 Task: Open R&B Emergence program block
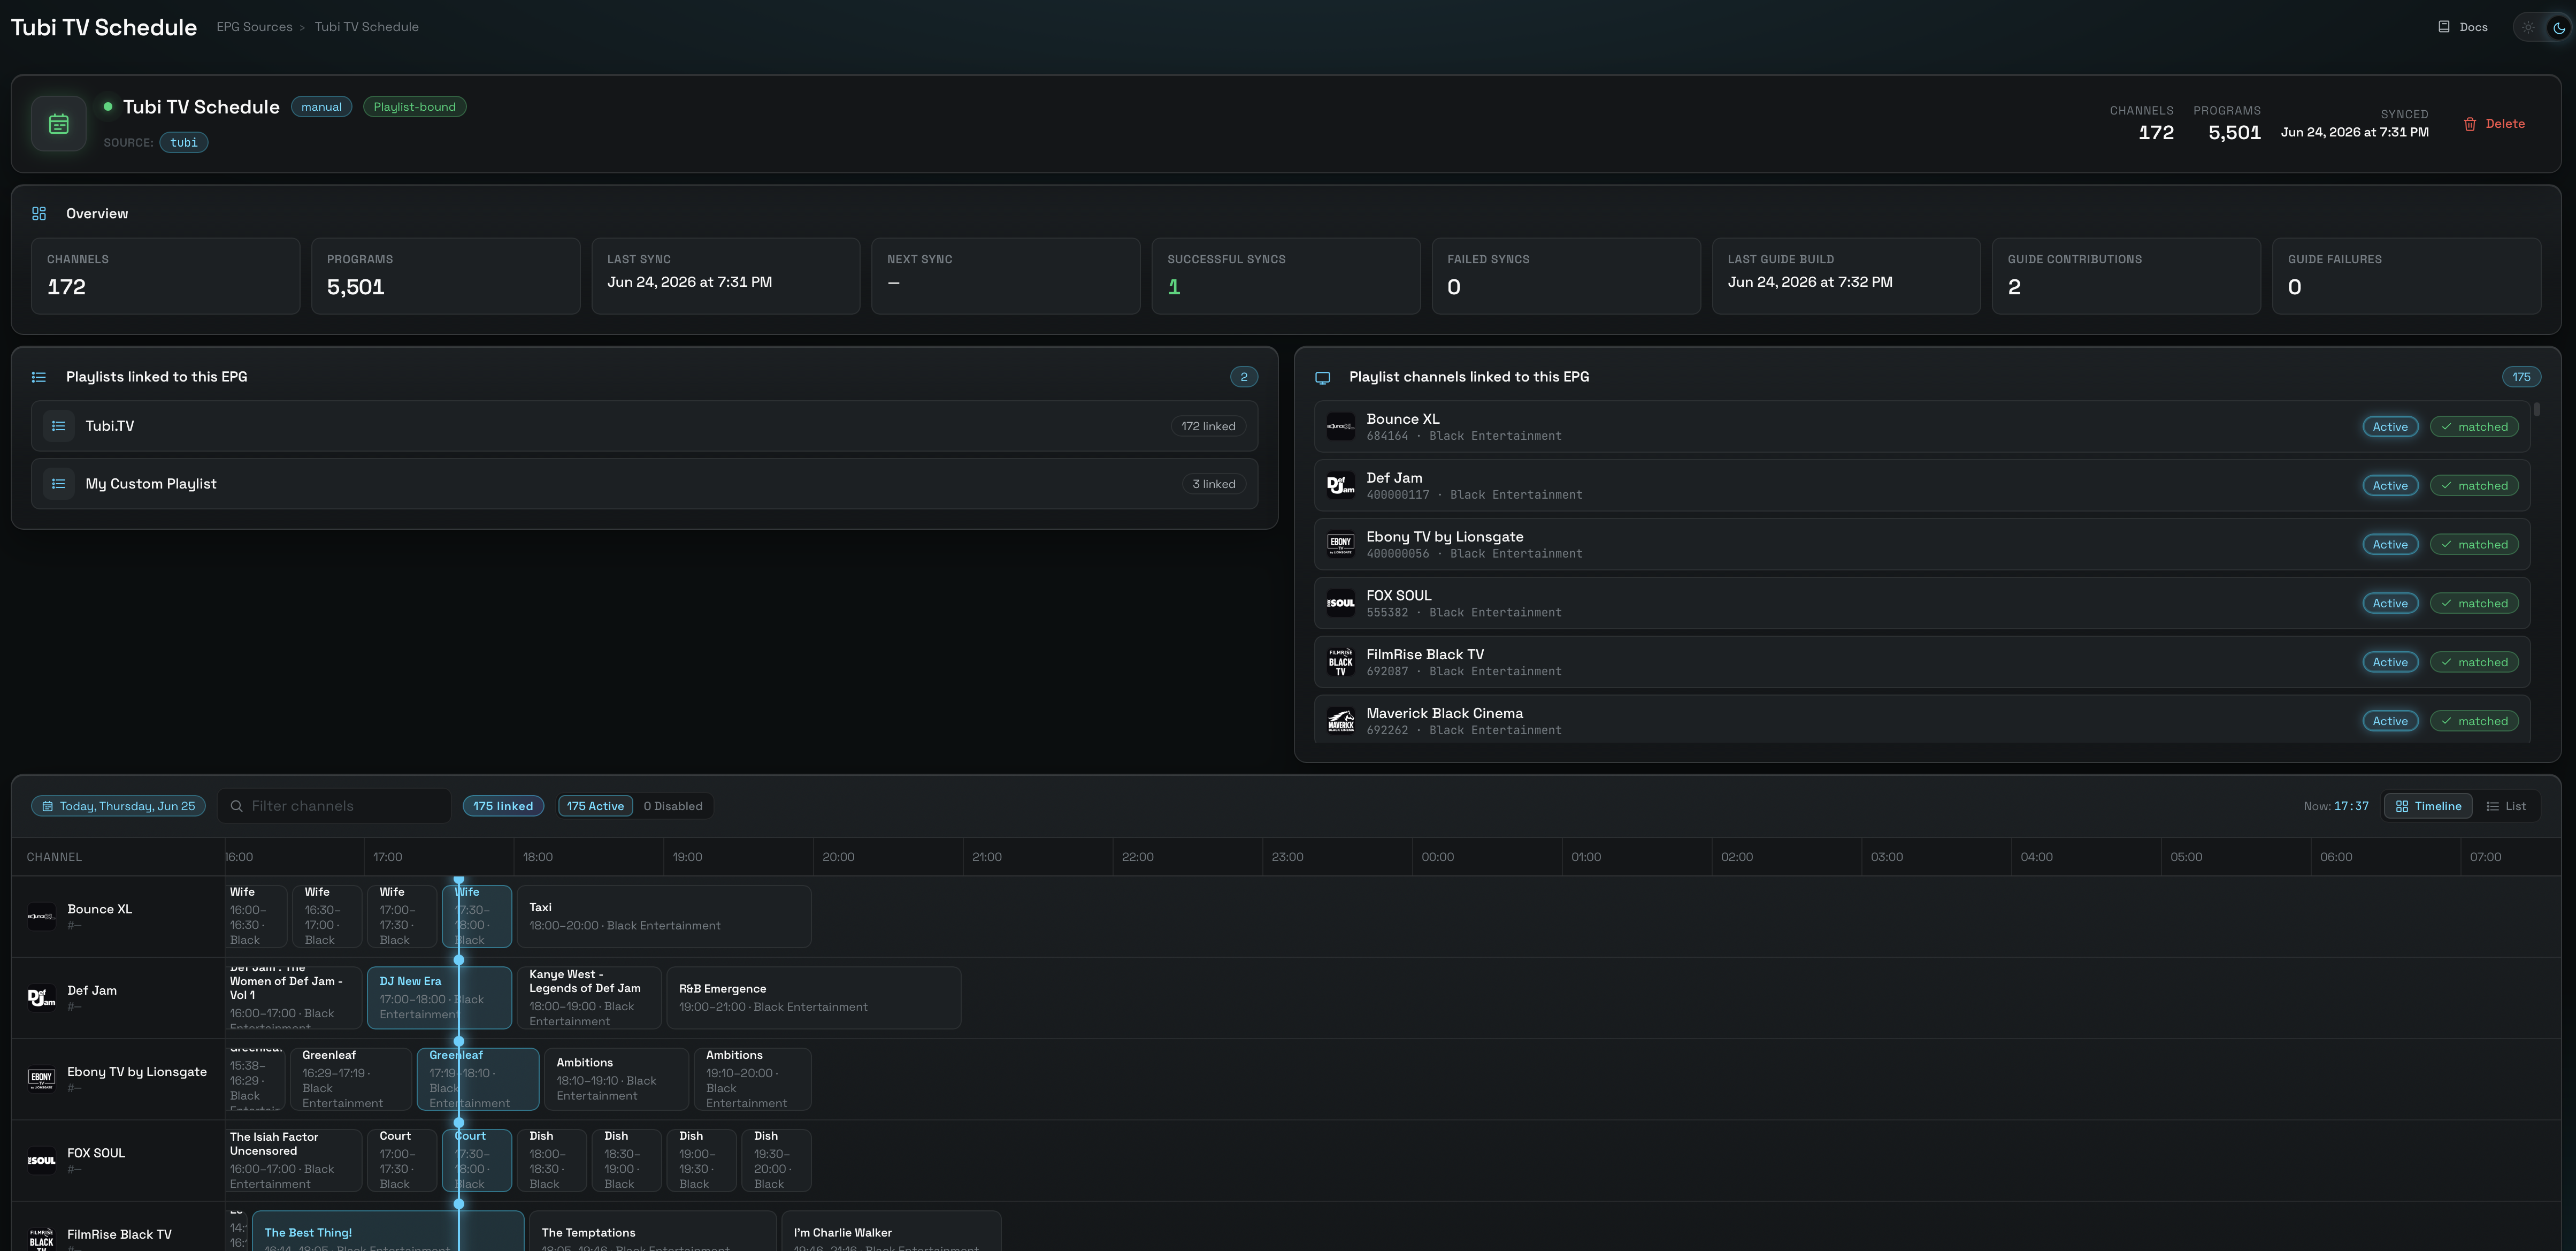coord(814,998)
